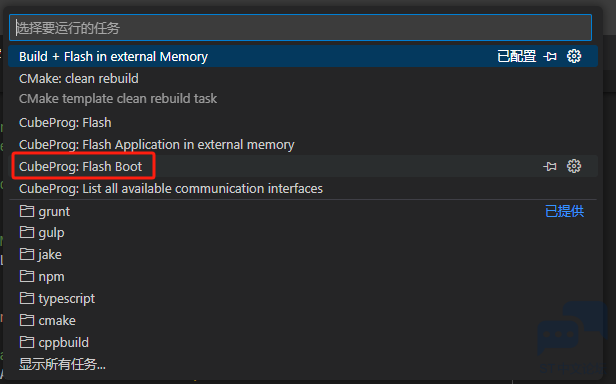Pin the CubeProg: Flash Boot task

[550, 167]
